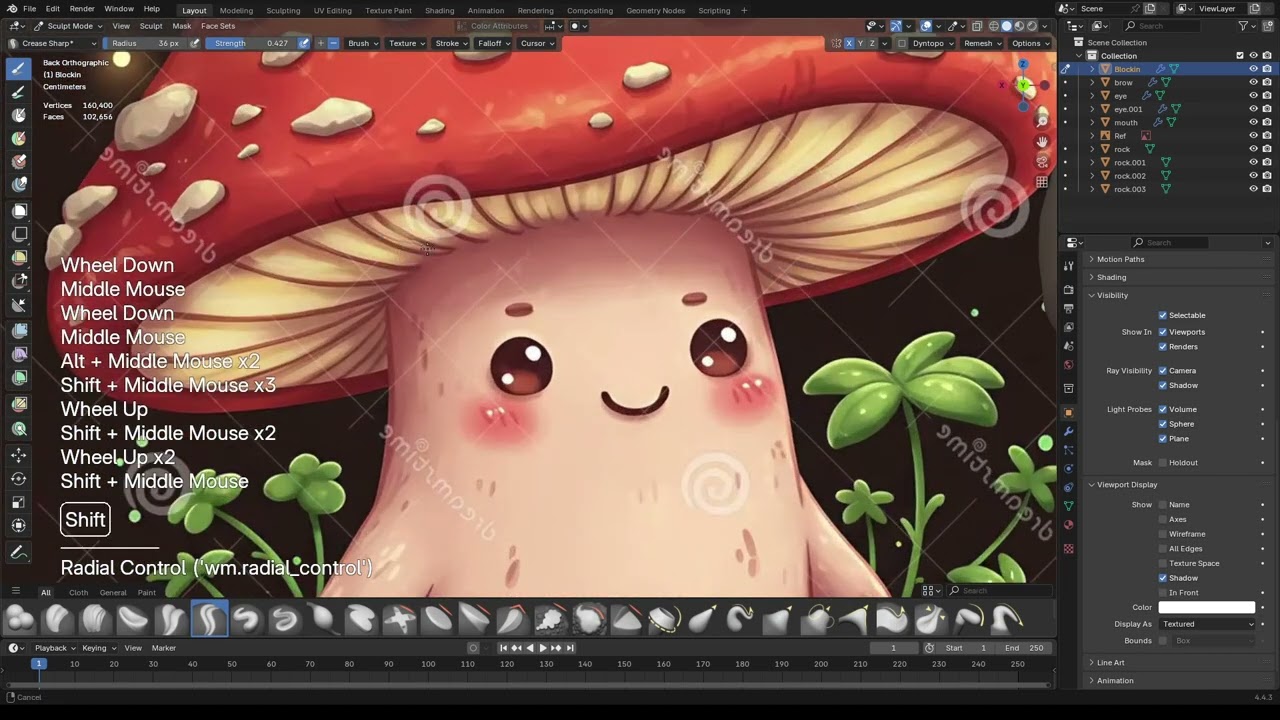The height and width of the screenshot is (720, 1280).
Task: Switch orthographic/perspective with the grid icon
Action: click(x=1042, y=182)
